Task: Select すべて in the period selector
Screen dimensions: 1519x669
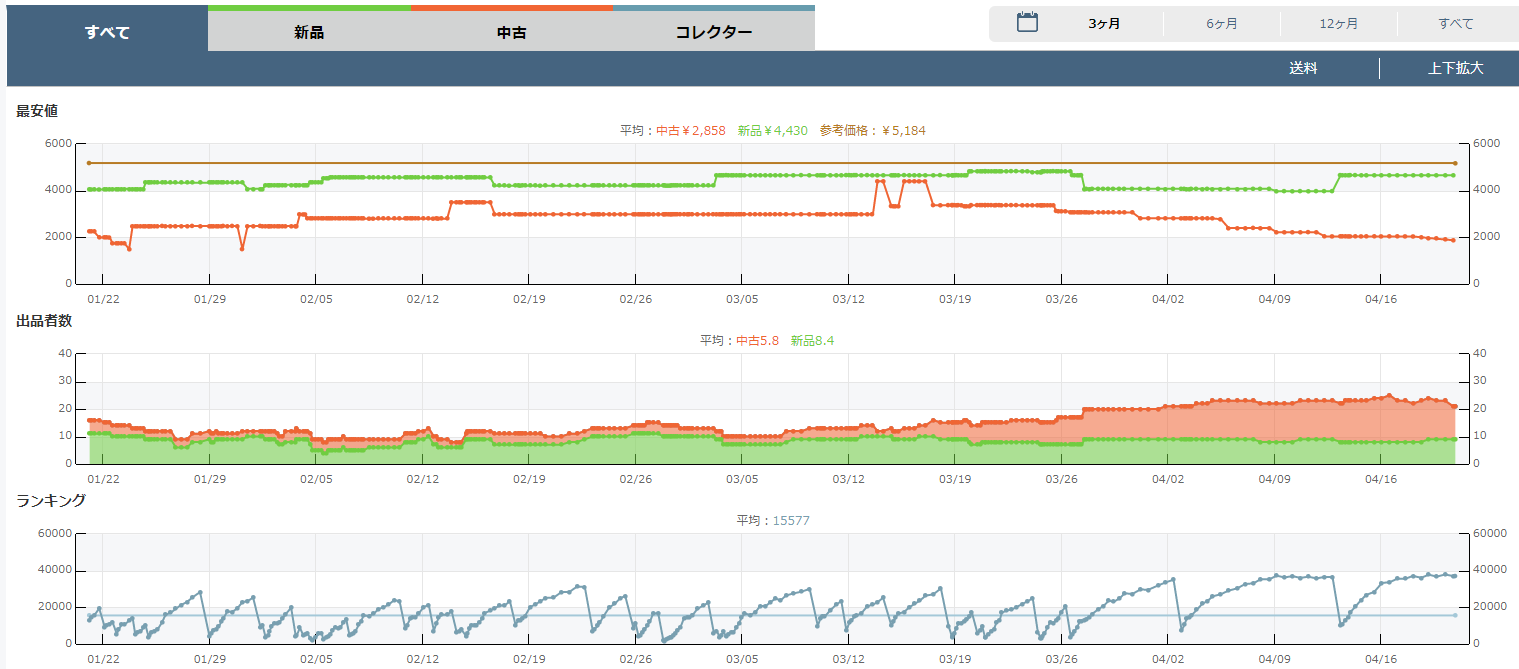Action: tap(1455, 24)
